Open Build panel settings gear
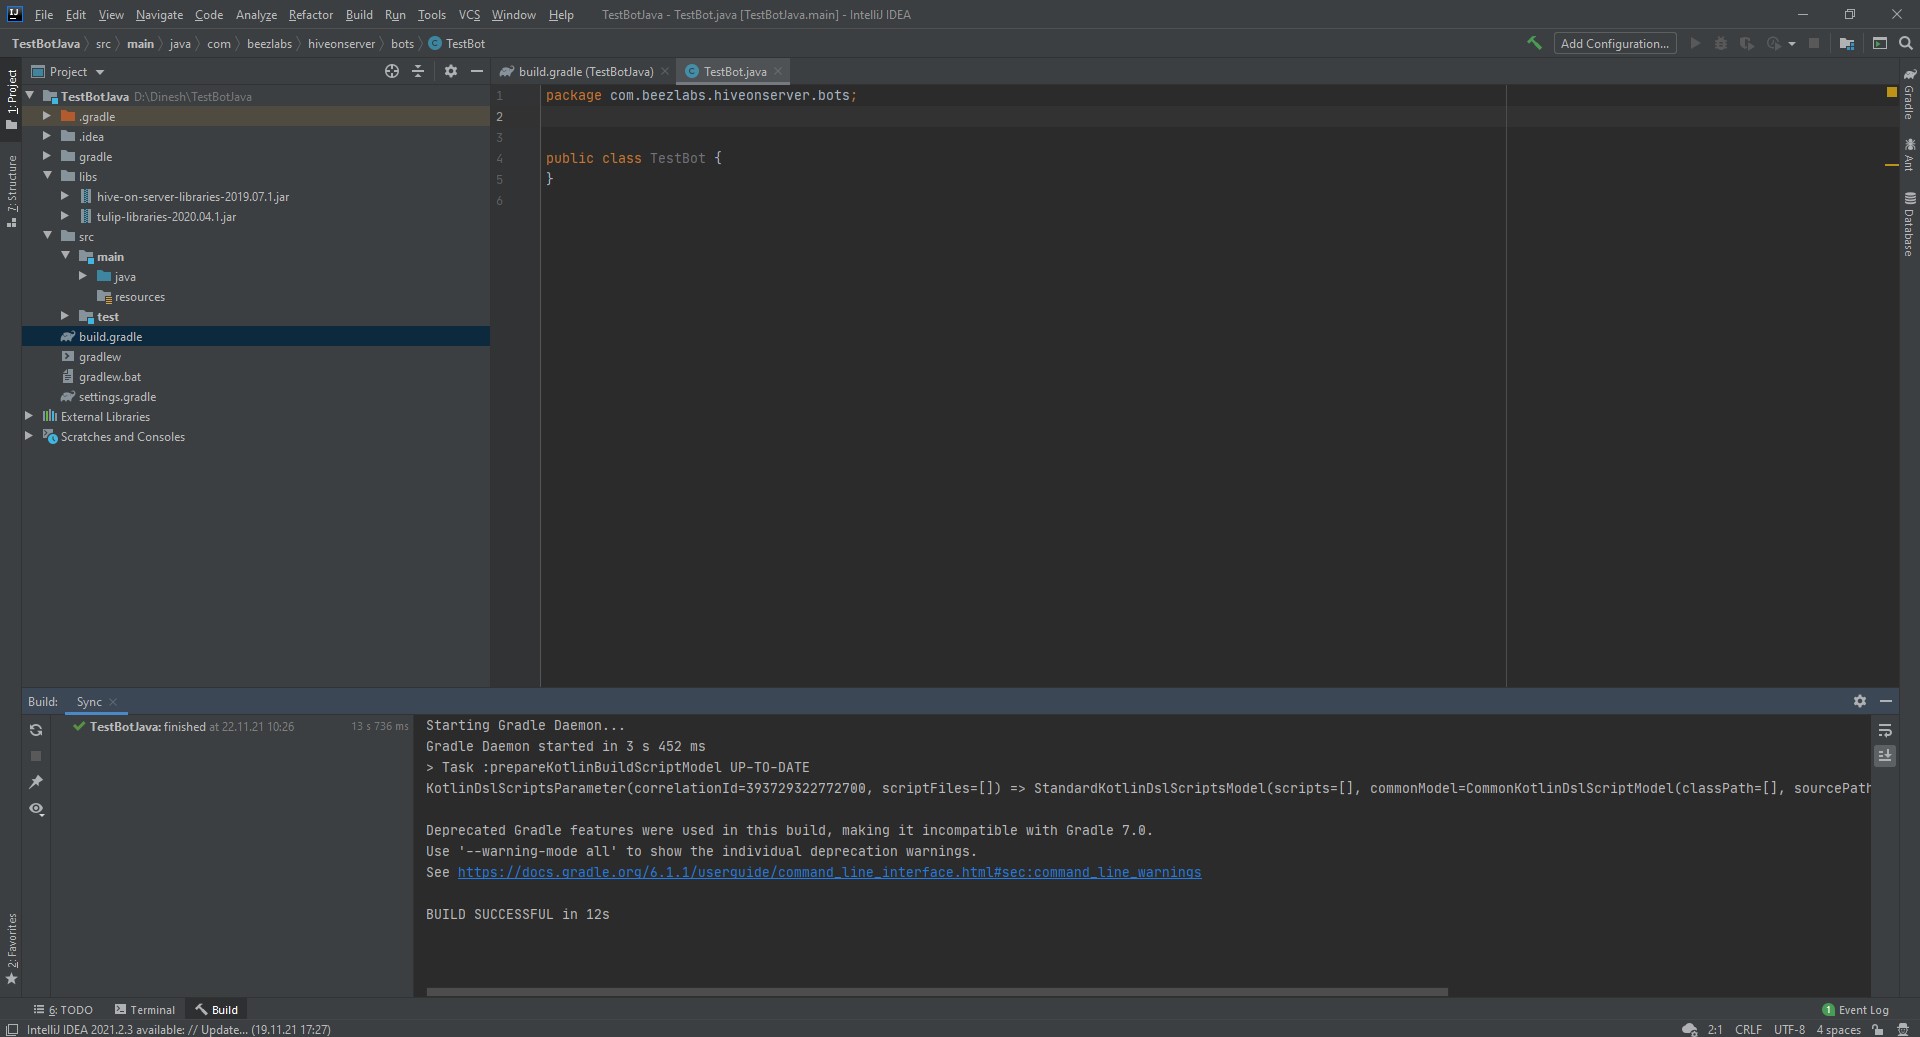Viewport: 1920px width, 1037px height. point(1860,701)
